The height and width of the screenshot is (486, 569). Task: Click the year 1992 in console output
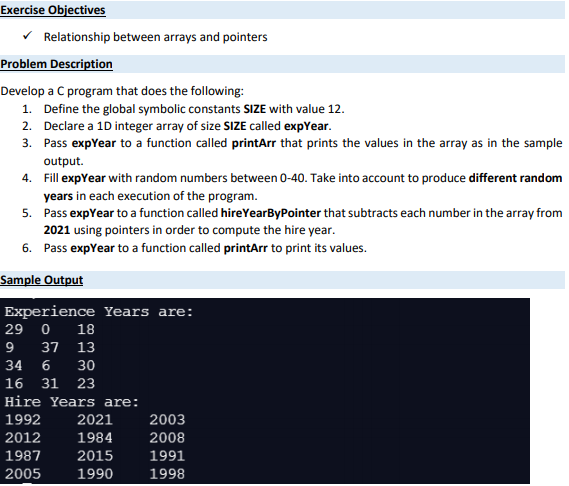pyautogui.click(x=22, y=420)
